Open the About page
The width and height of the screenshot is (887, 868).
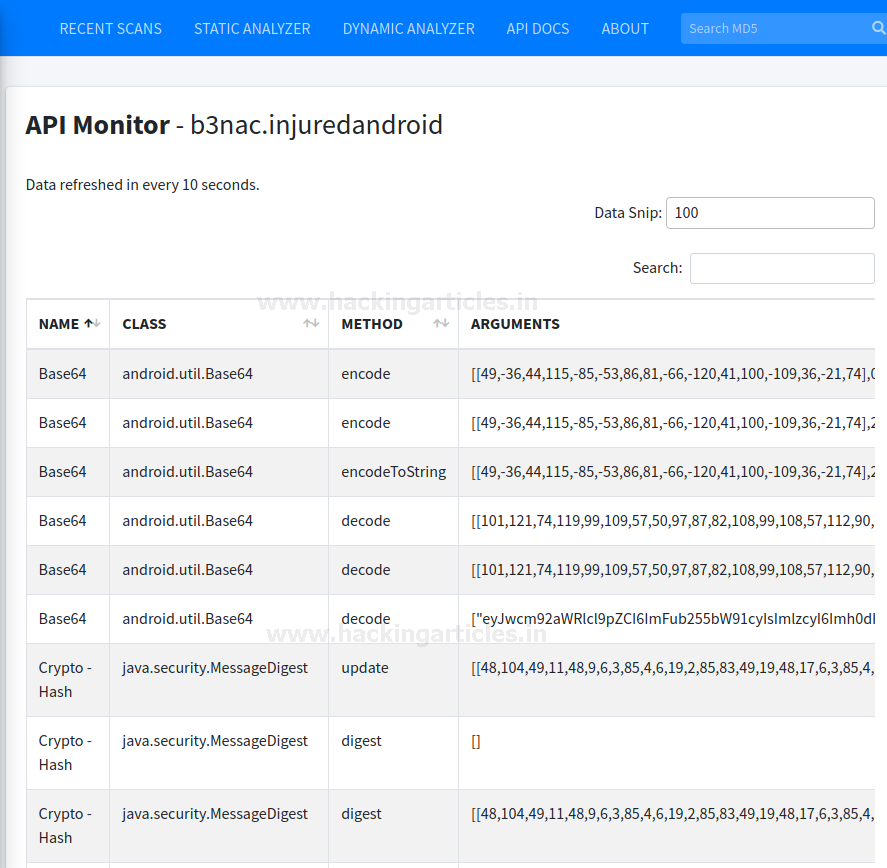(x=625, y=28)
